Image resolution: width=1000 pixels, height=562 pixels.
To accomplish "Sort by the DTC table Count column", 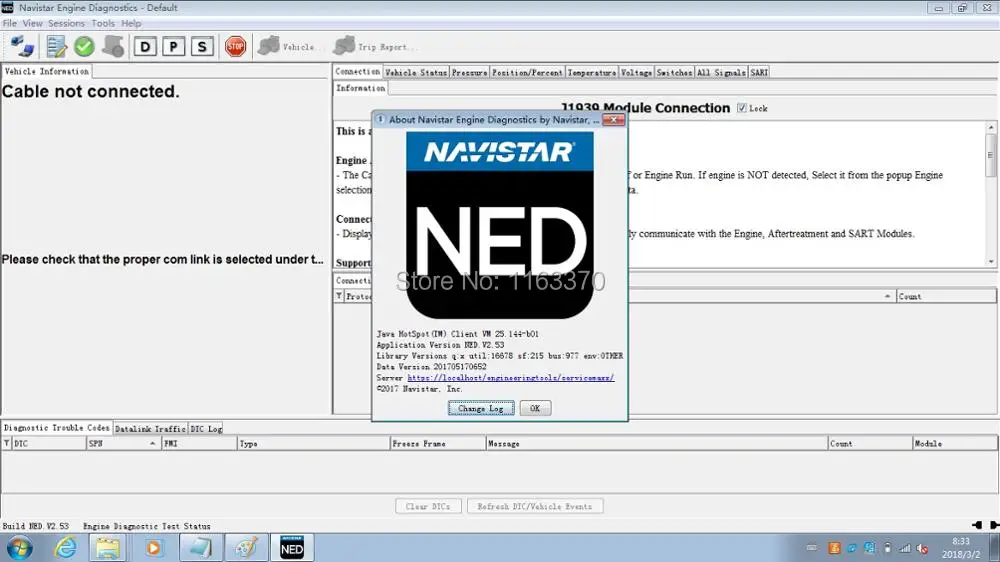I will (x=870, y=443).
